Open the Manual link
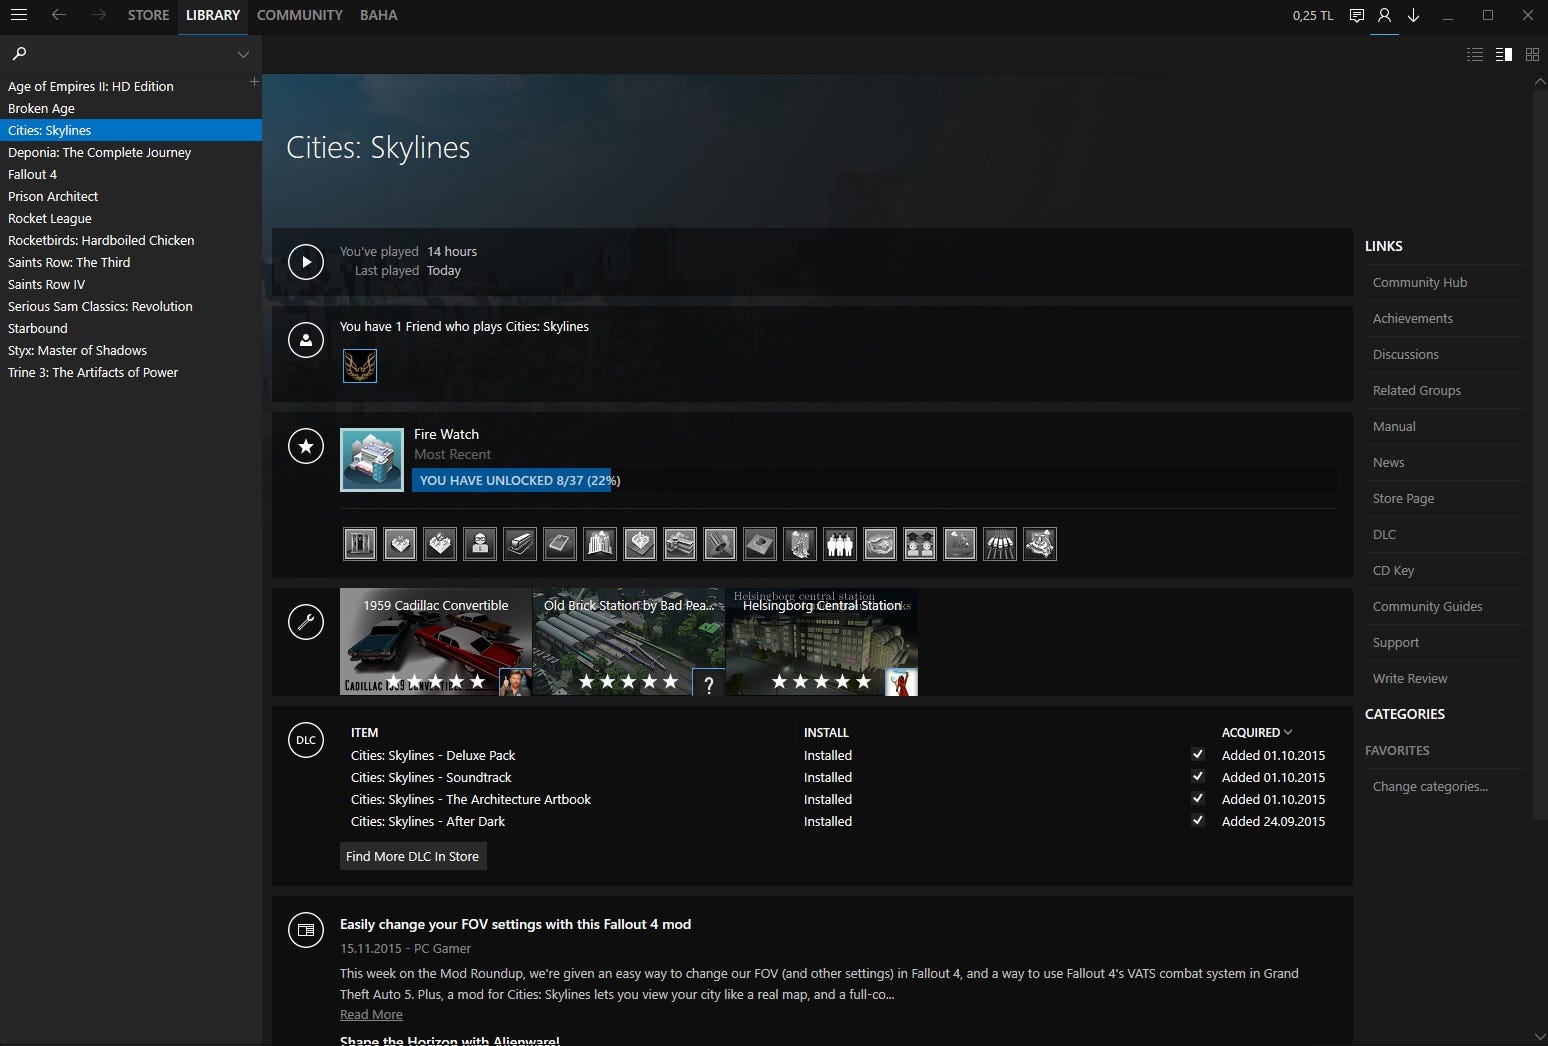Image resolution: width=1548 pixels, height=1046 pixels. (1394, 426)
